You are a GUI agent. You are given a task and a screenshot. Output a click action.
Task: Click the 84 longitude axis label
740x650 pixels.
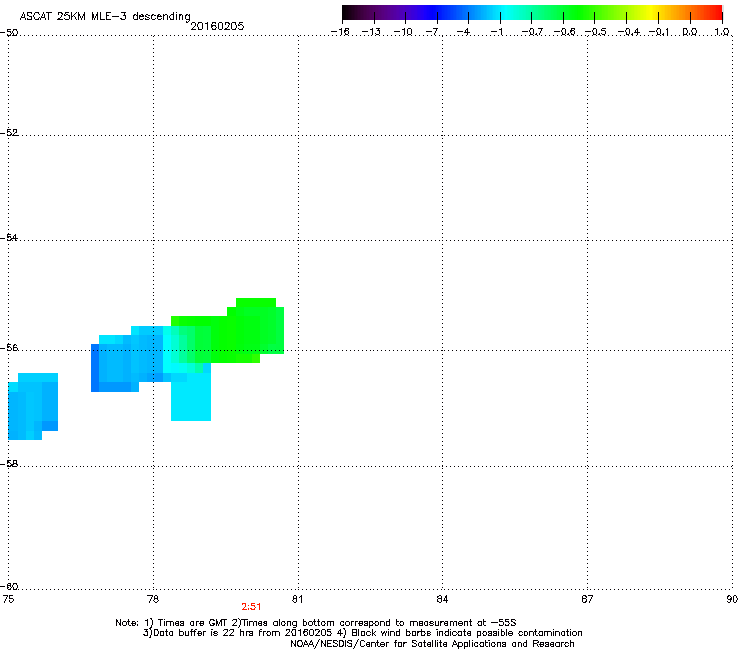(x=442, y=599)
